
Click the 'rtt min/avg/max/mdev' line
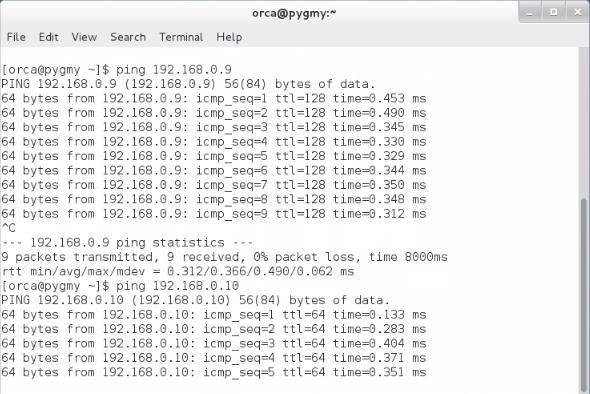coord(178,271)
